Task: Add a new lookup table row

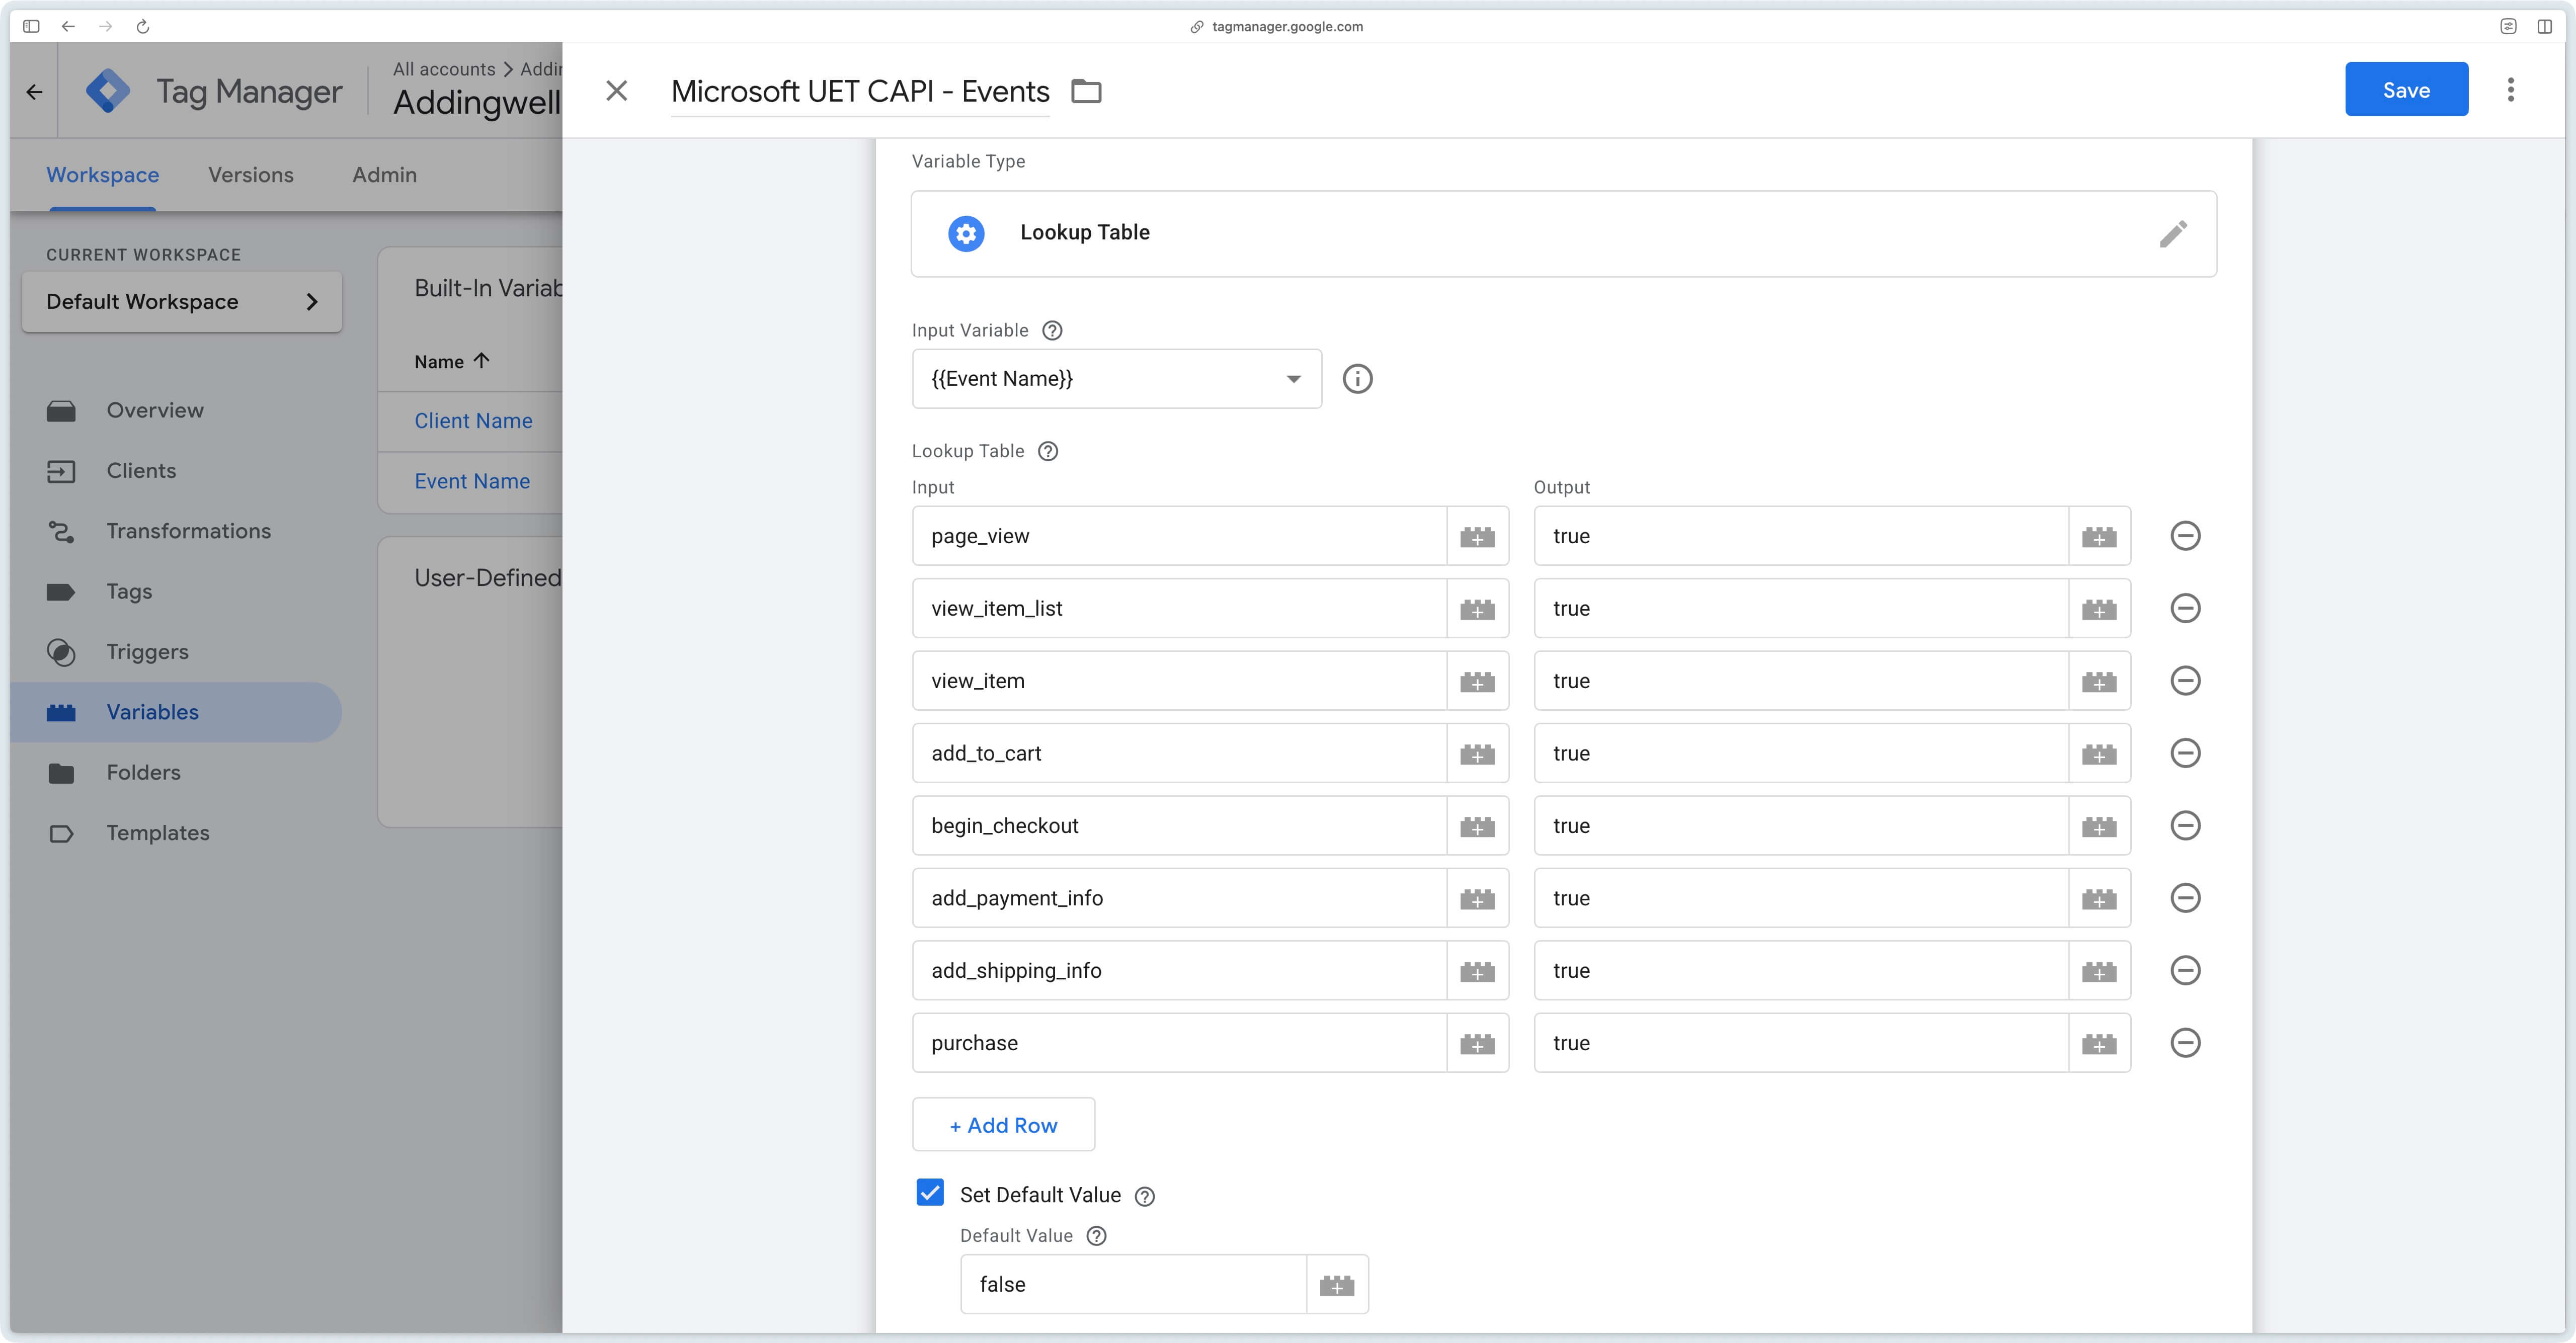Action: coord(1003,1124)
